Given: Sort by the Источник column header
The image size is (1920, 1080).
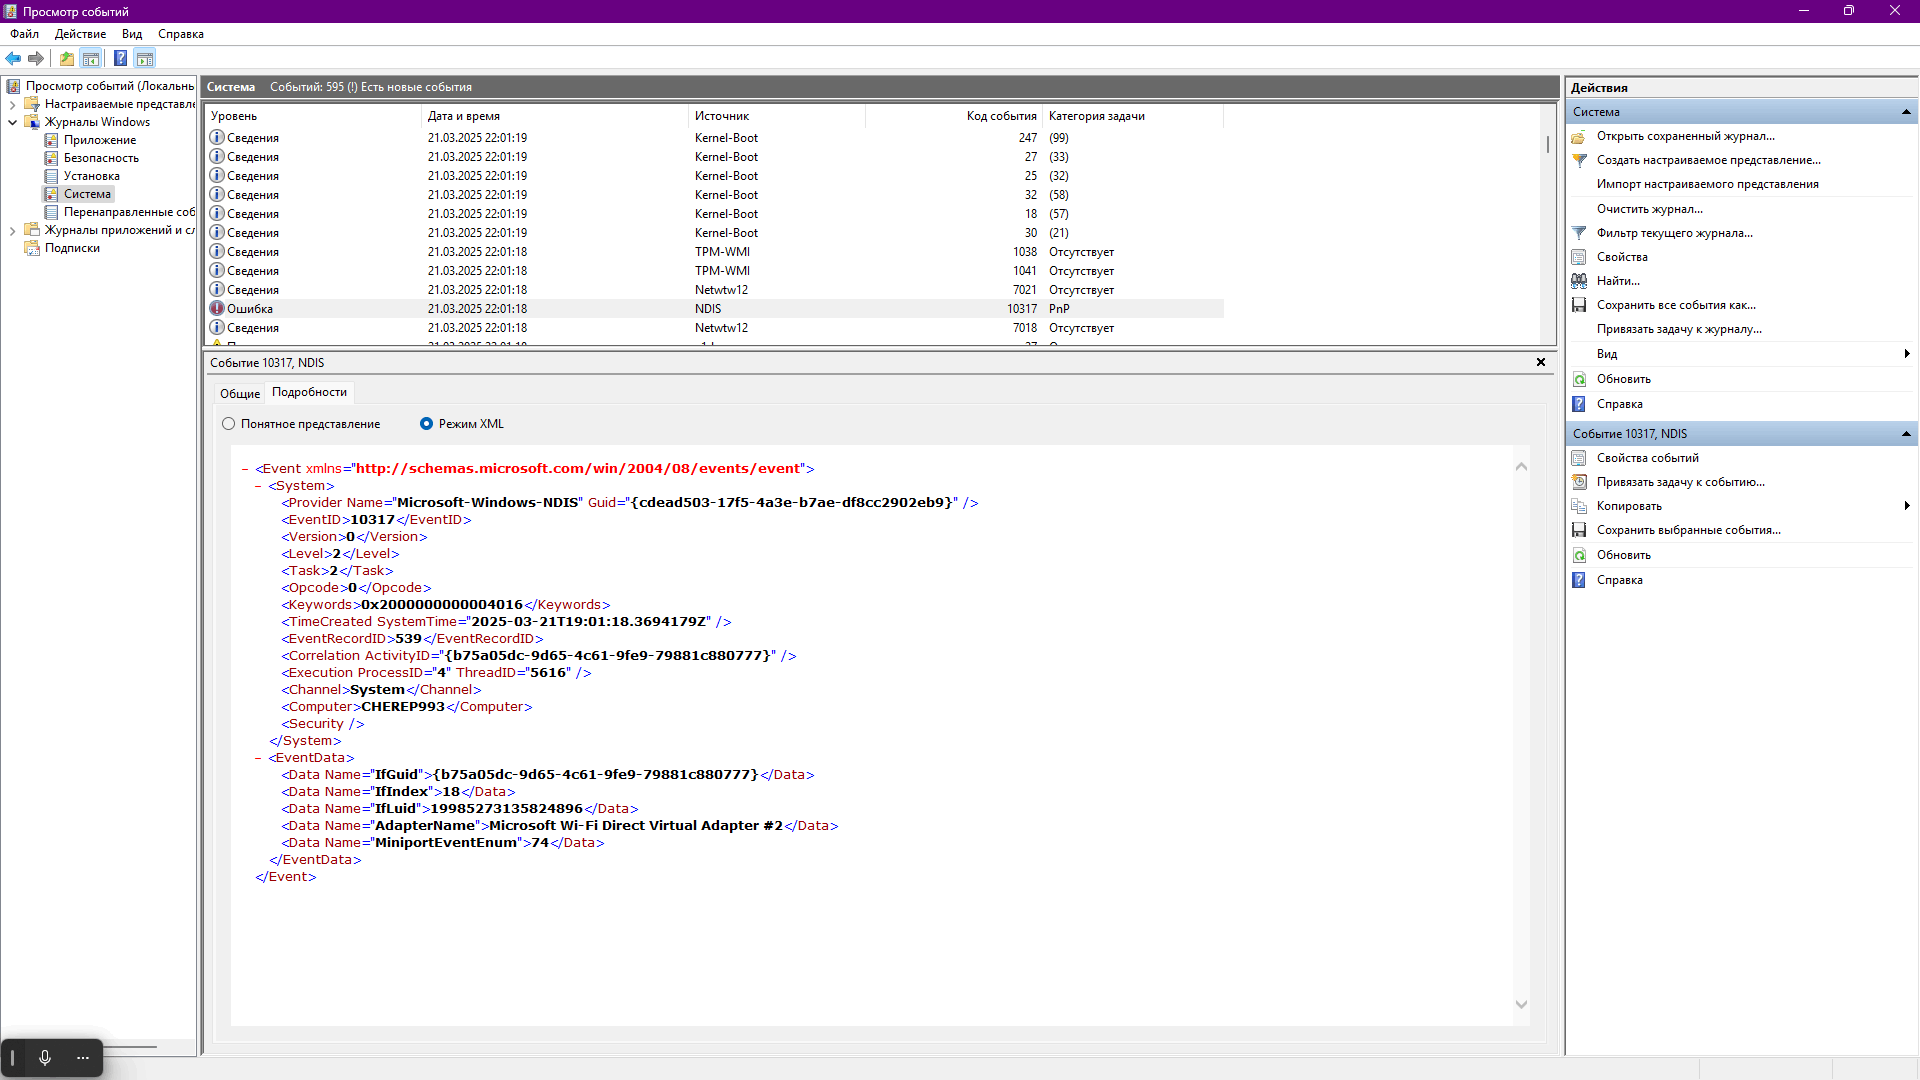Looking at the screenshot, I should 777,116.
